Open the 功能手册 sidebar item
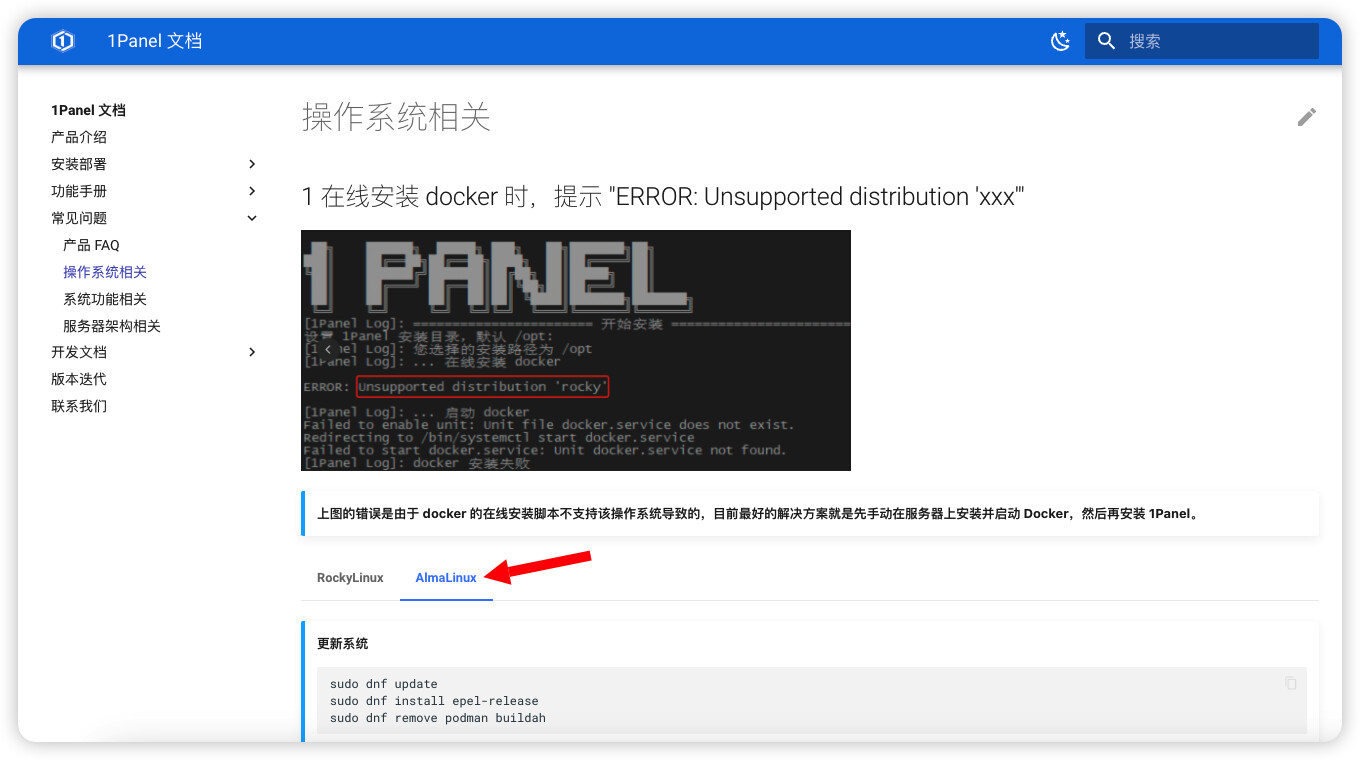Screen dimensions: 1360x760 pos(79,191)
